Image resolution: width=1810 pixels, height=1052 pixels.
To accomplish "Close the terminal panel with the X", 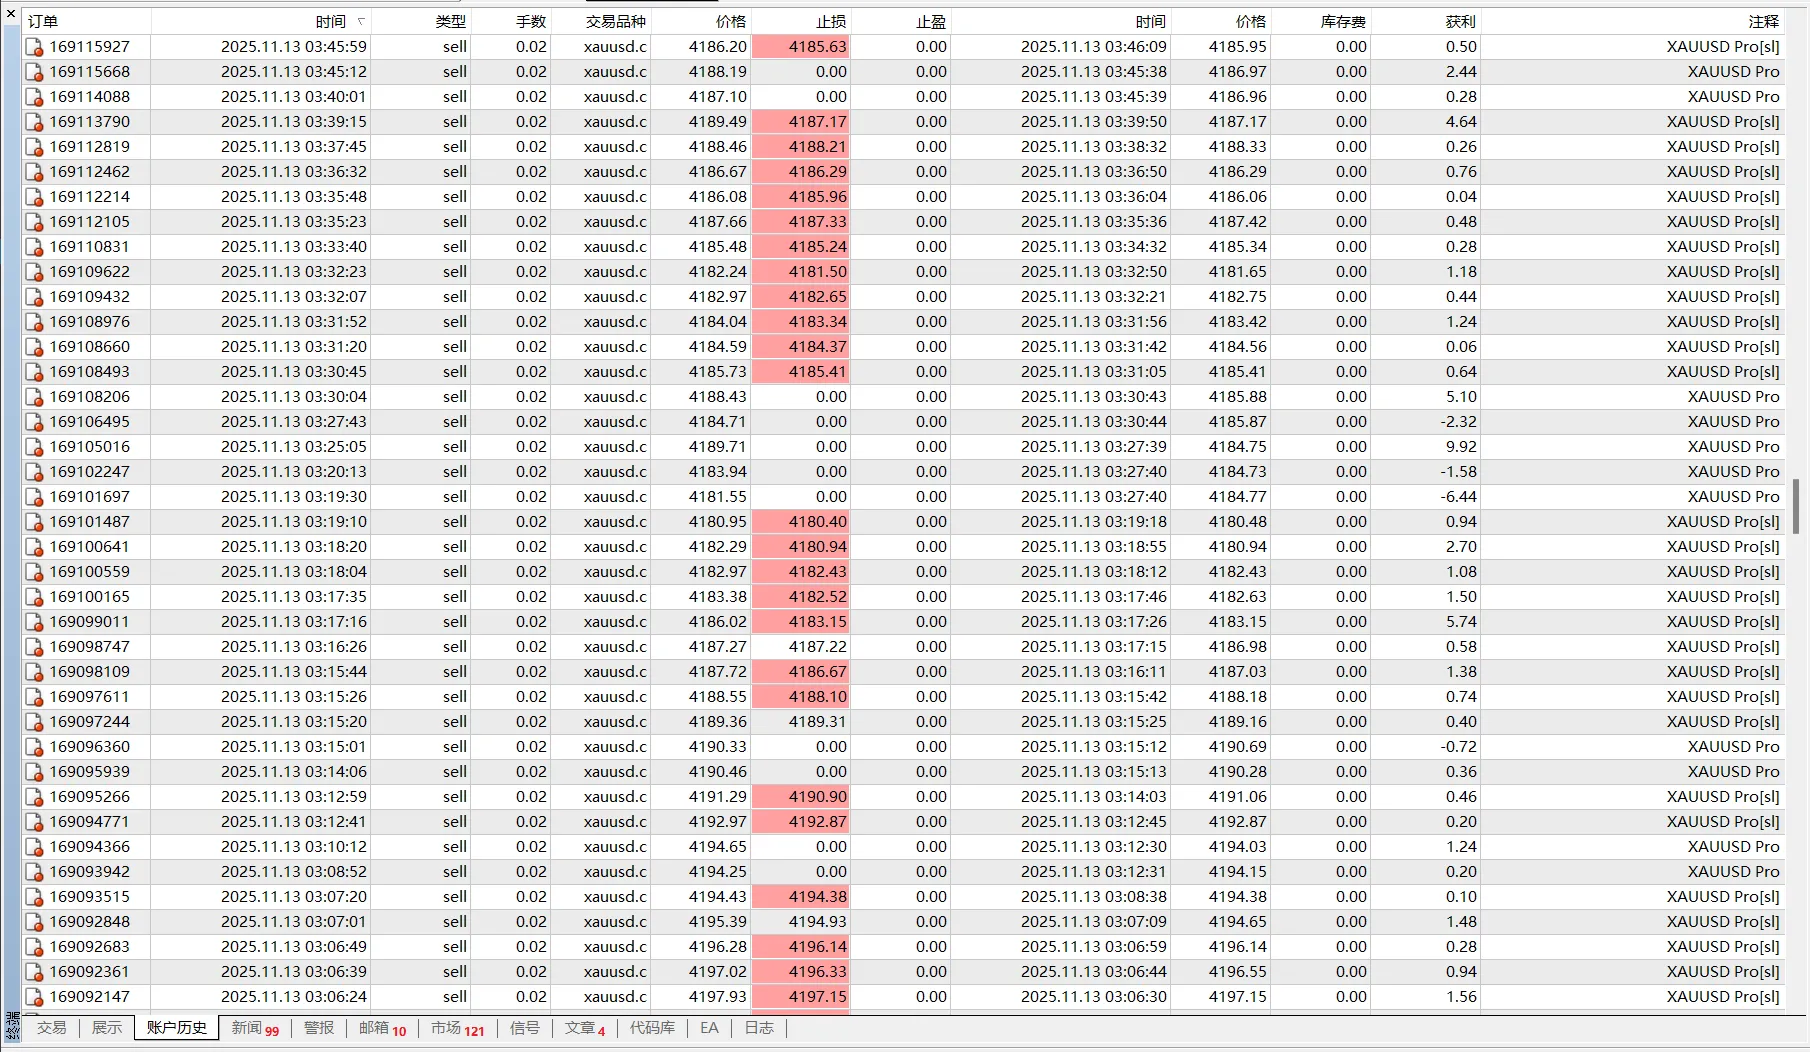I will pyautogui.click(x=11, y=13).
